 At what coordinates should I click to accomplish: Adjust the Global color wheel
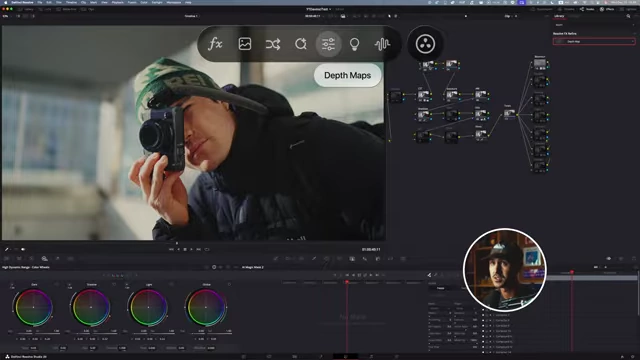click(206, 307)
